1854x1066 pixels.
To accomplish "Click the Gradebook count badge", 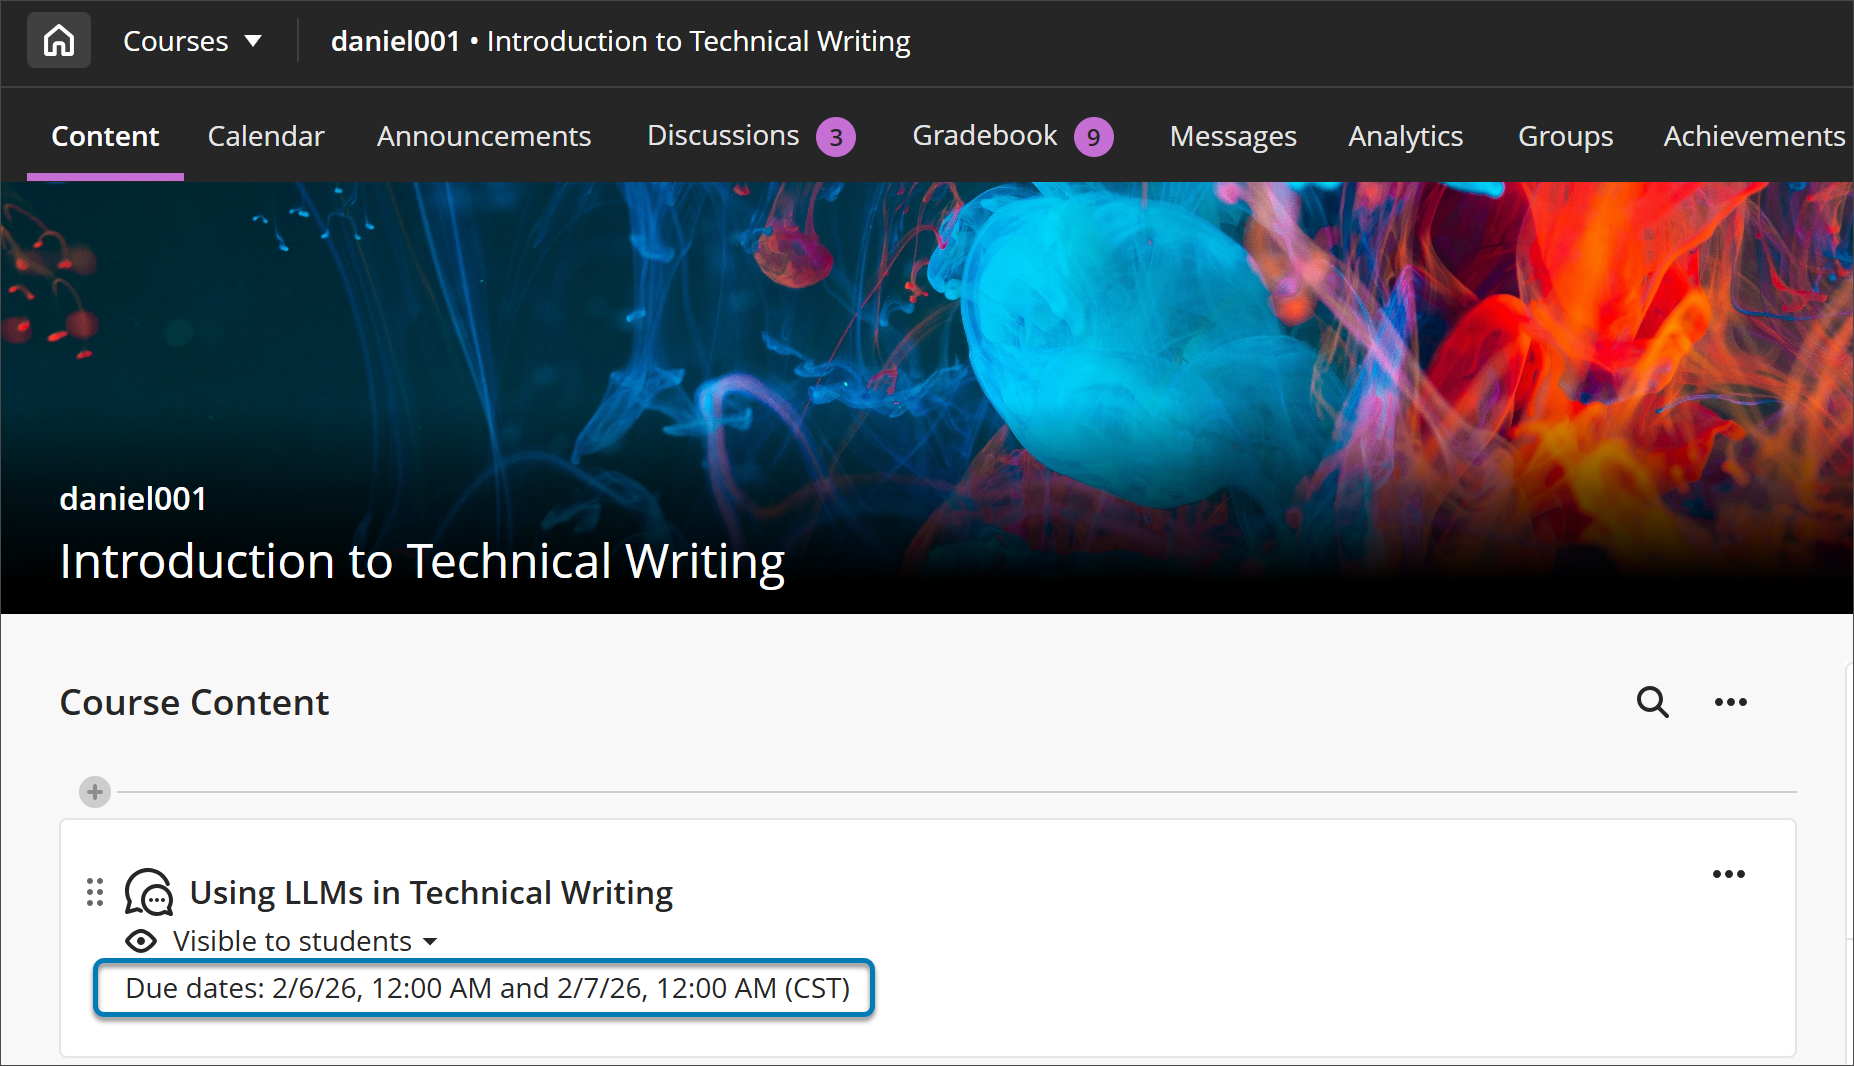I will (x=1092, y=136).
